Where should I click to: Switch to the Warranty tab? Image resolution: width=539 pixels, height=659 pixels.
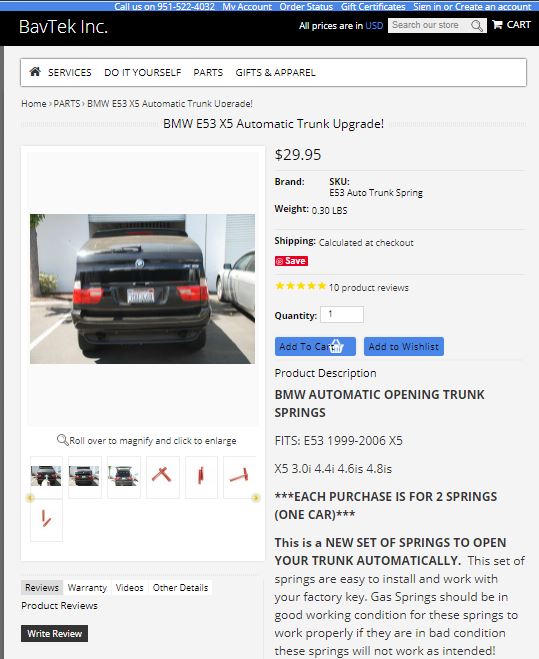click(x=87, y=588)
